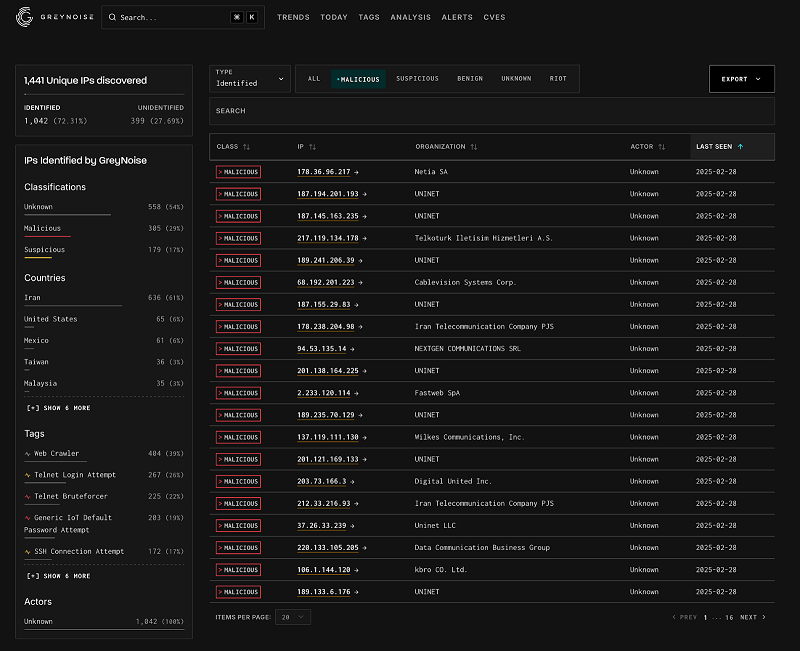Click the Suspicious classification yellow bar entry
Viewport: 800px width, 651px height.
pyautogui.click(x=104, y=251)
